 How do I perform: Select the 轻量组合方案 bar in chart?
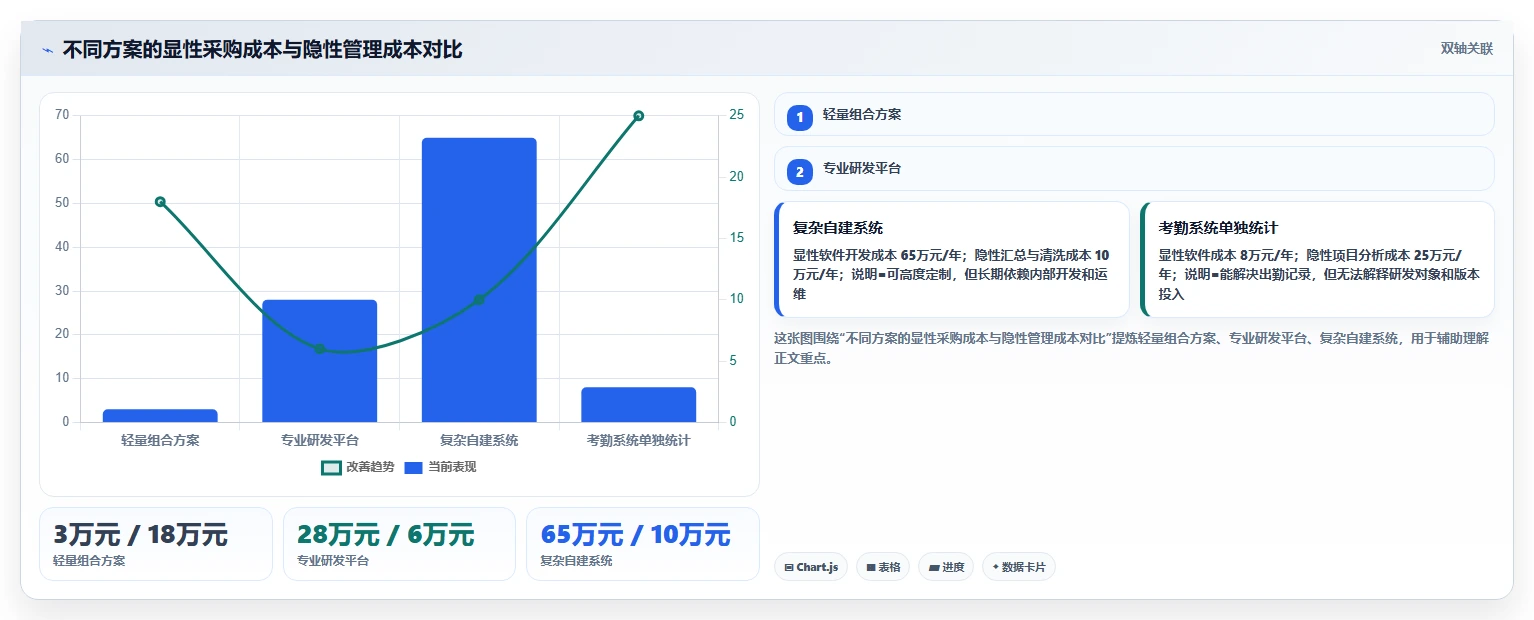tap(160, 415)
